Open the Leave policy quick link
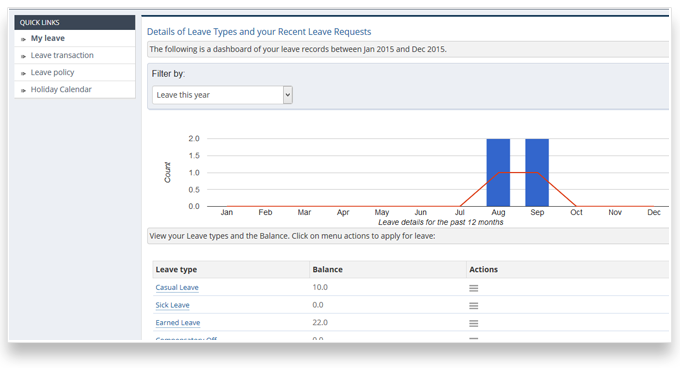 click(x=52, y=72)
